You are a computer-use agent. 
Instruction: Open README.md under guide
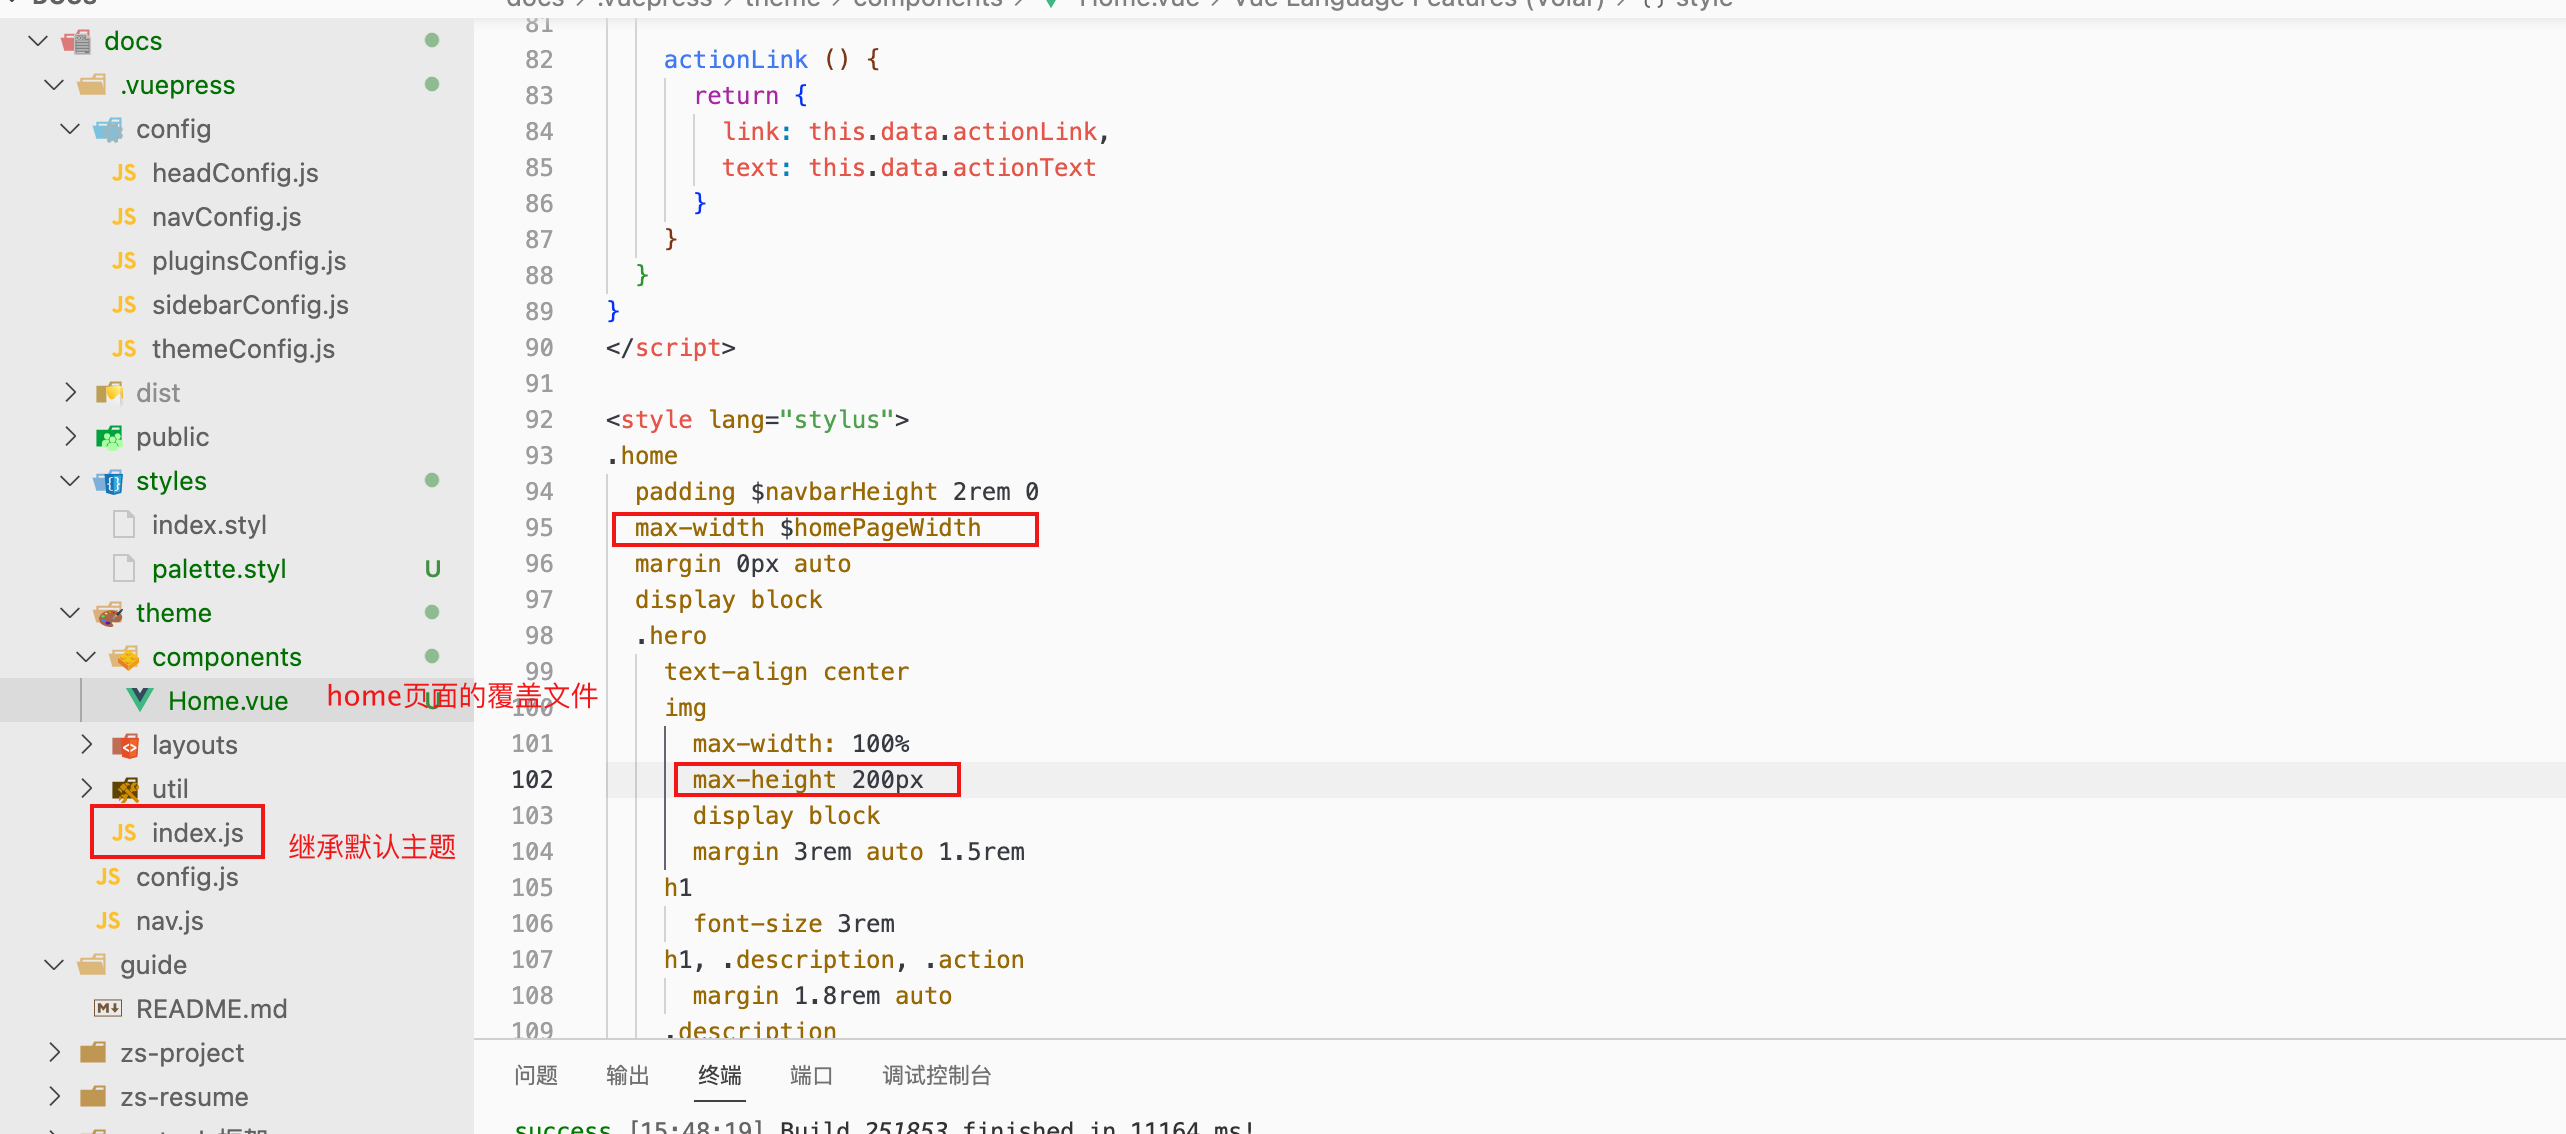tap(211, 1009)
